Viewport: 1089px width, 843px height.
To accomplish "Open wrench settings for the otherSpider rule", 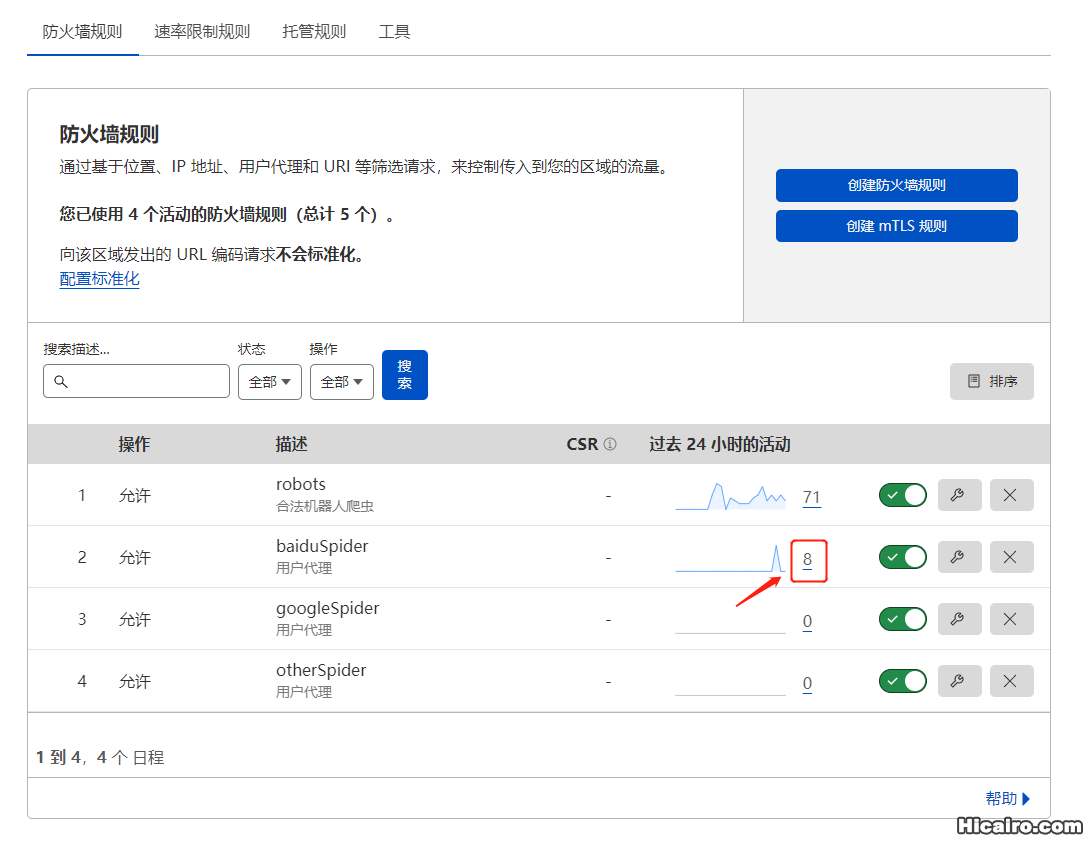I will 959,680.
